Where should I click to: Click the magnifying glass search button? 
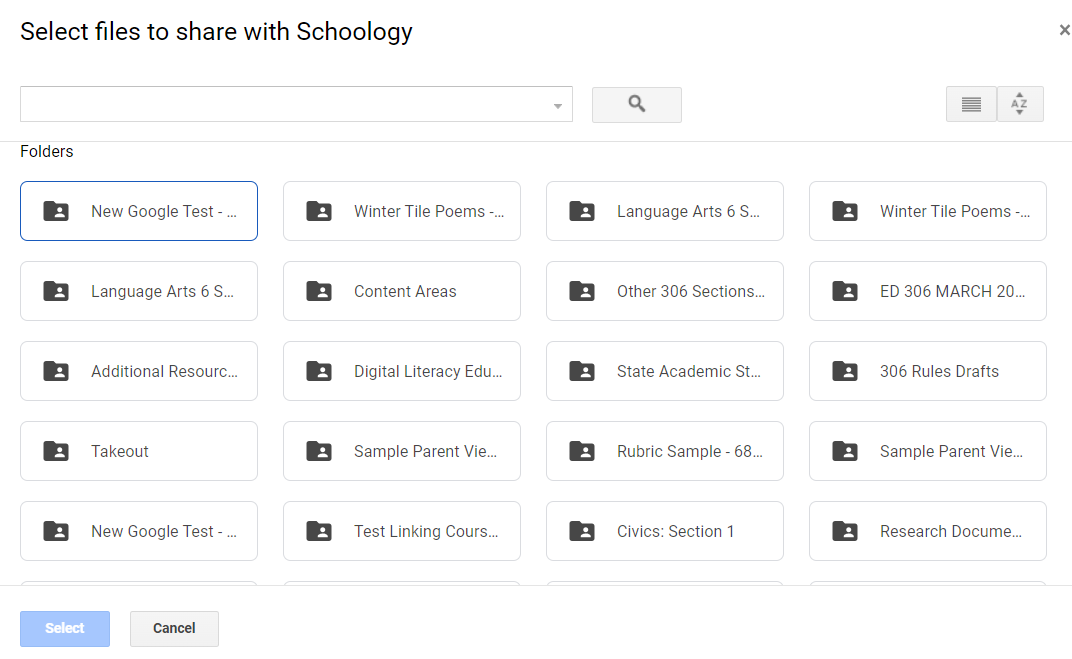click(x=636, y=105)
